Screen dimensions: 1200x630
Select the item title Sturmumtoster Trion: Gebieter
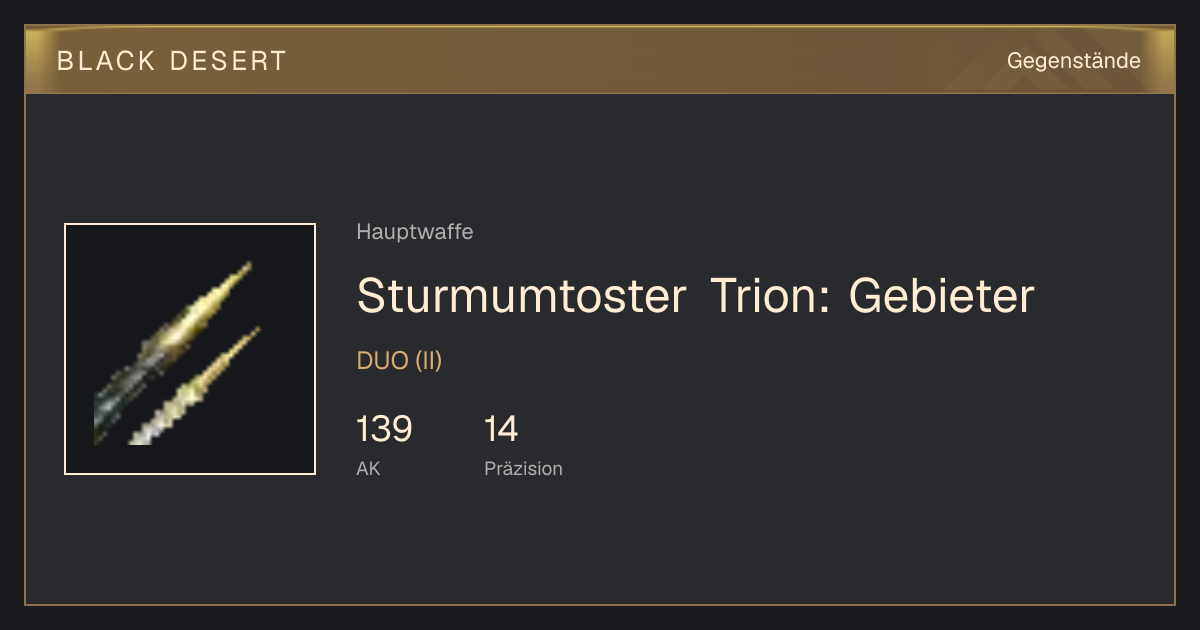tap(695, 296)
